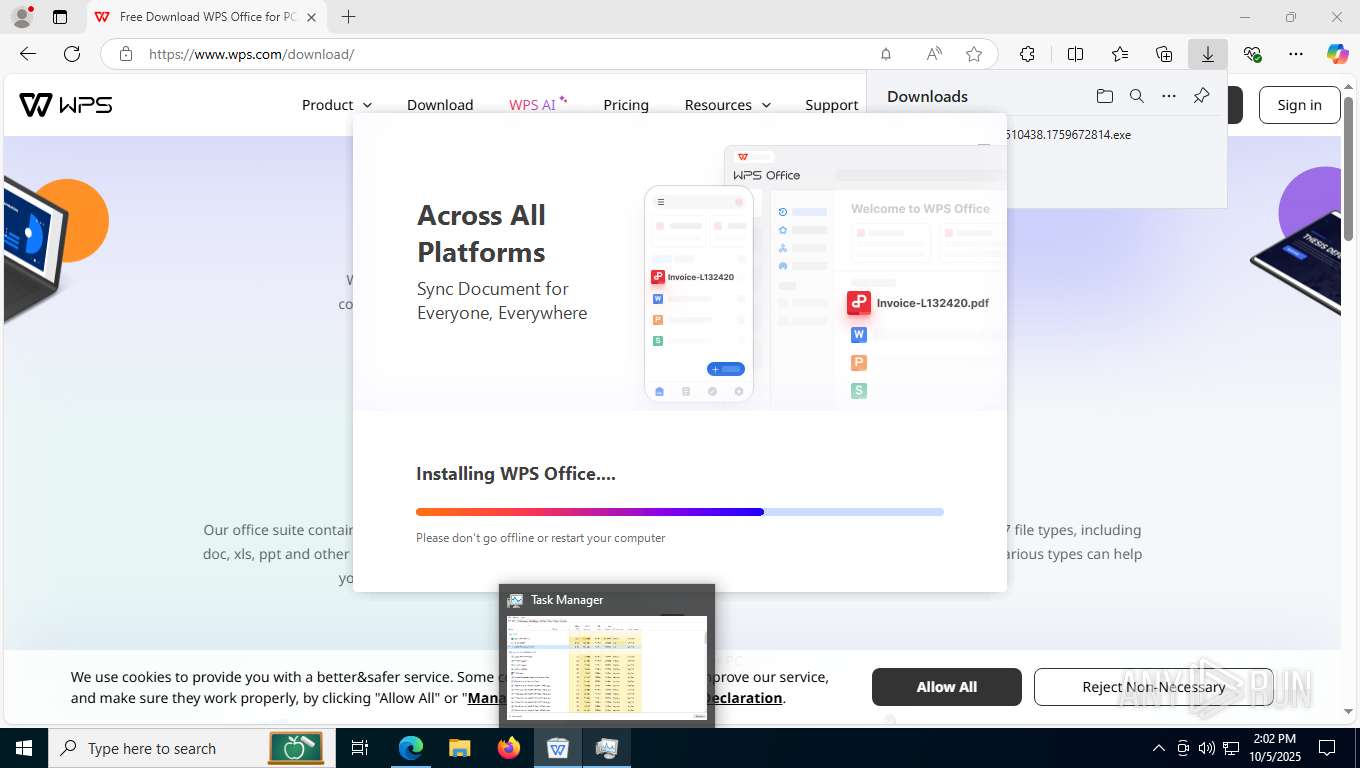Open the Support nav item
This screenshot has width=1360, height=768.
[832, 105]
